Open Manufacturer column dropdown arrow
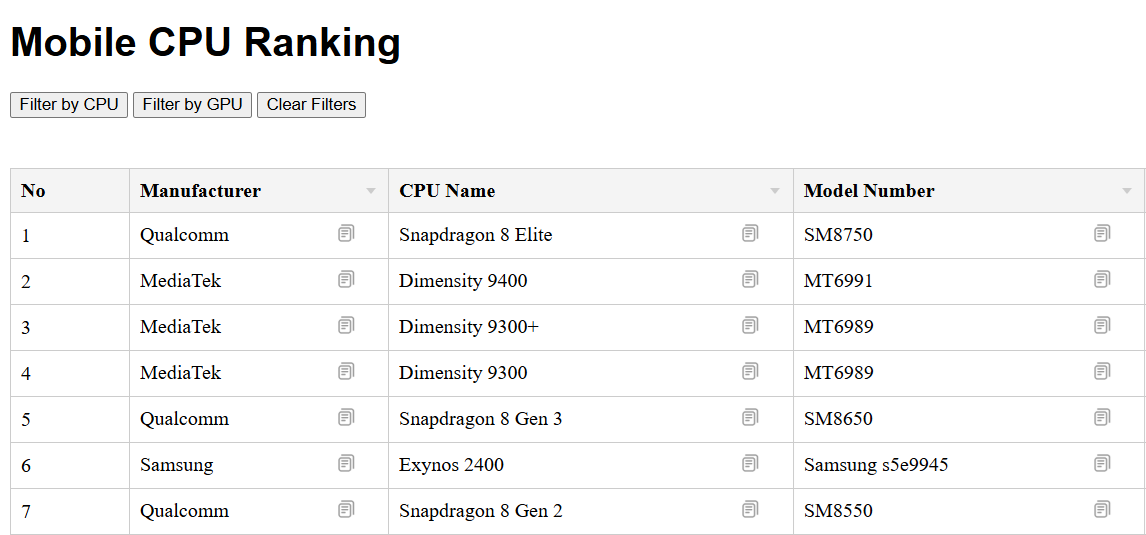Image resolution: width=1146 pixels, height=535 pixels. [x=371, y=191]
